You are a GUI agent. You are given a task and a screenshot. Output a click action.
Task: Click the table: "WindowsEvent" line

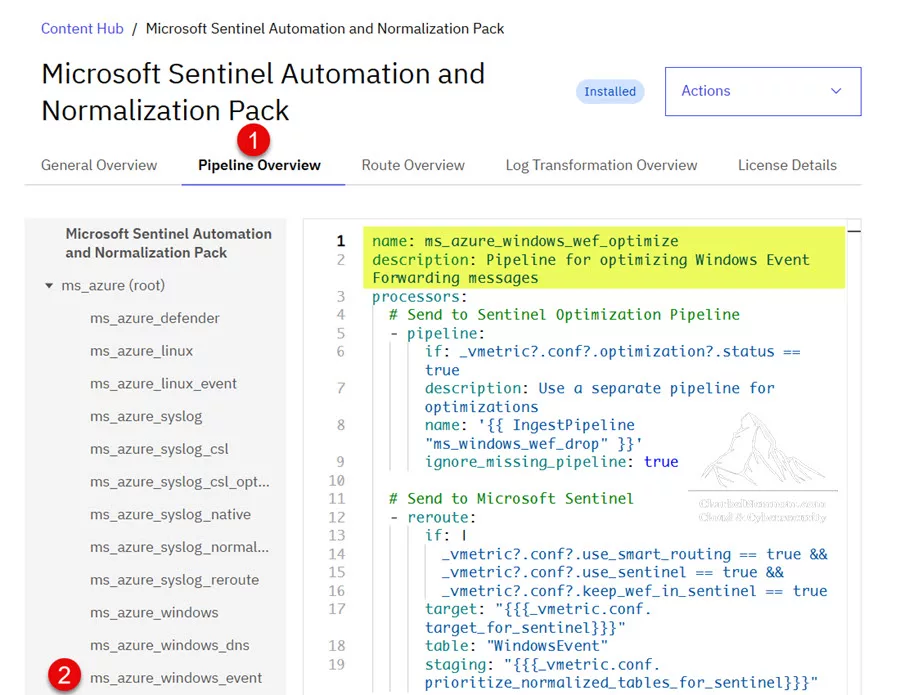coord(516,646)
